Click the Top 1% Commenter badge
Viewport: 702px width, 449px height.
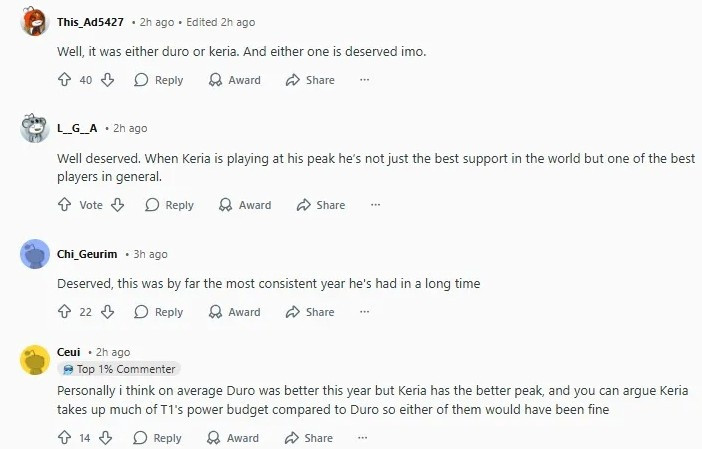pos(119,369)
